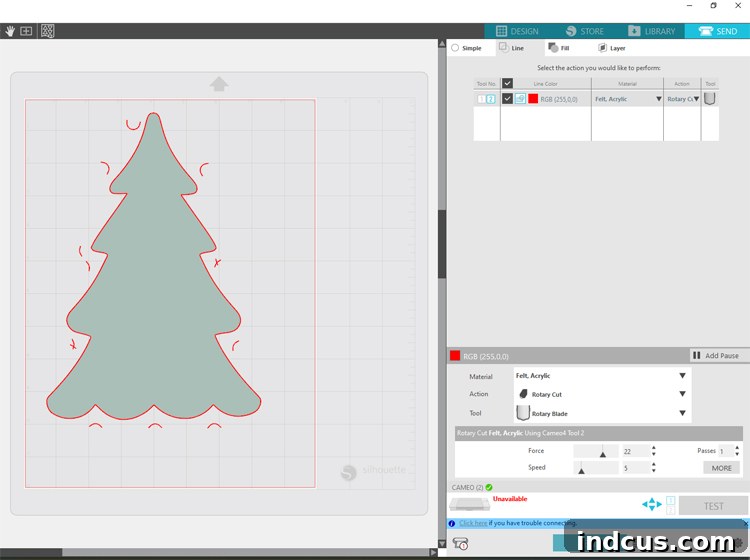750x560 pixels.
Task: Open the send queue icon at bottom
Action: click(460, 543)
